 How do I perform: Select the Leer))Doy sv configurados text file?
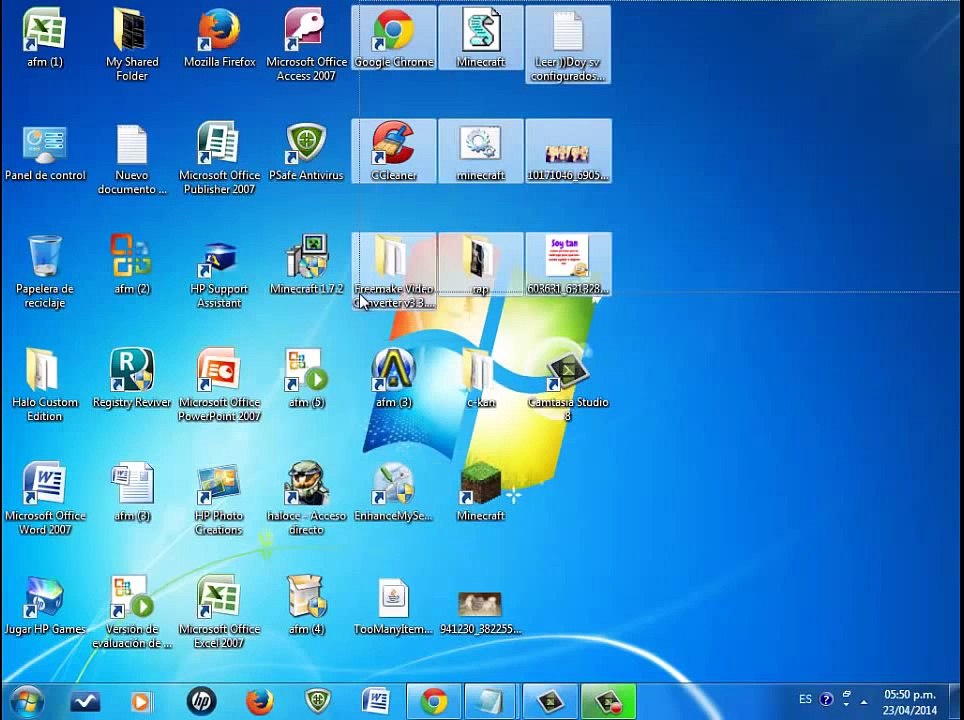568,44
